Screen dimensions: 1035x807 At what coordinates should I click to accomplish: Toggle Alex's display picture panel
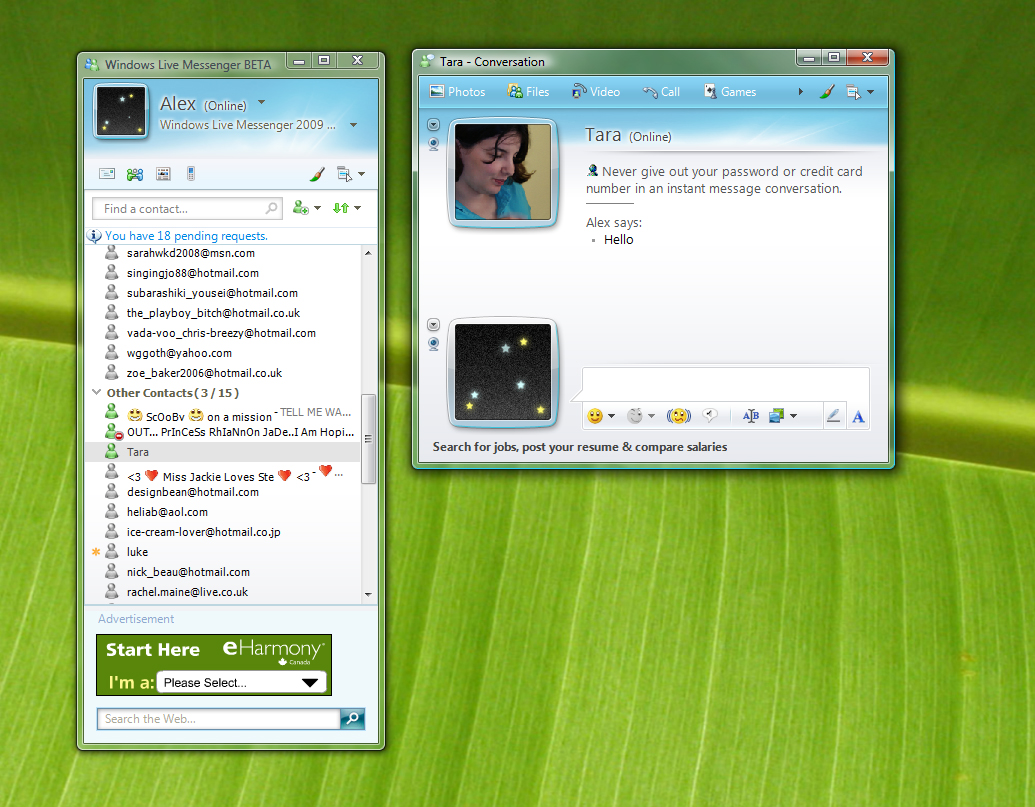coord(433,324)
